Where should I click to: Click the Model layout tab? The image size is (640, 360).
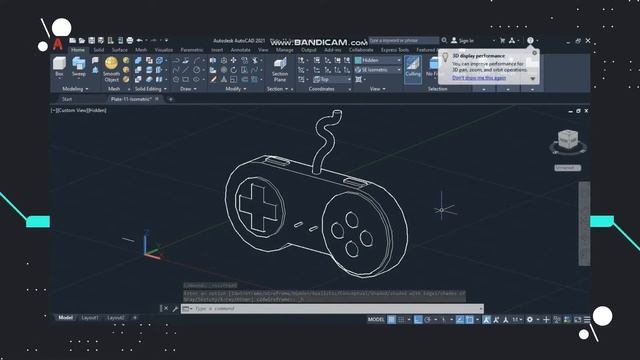[x=65, y=318]
